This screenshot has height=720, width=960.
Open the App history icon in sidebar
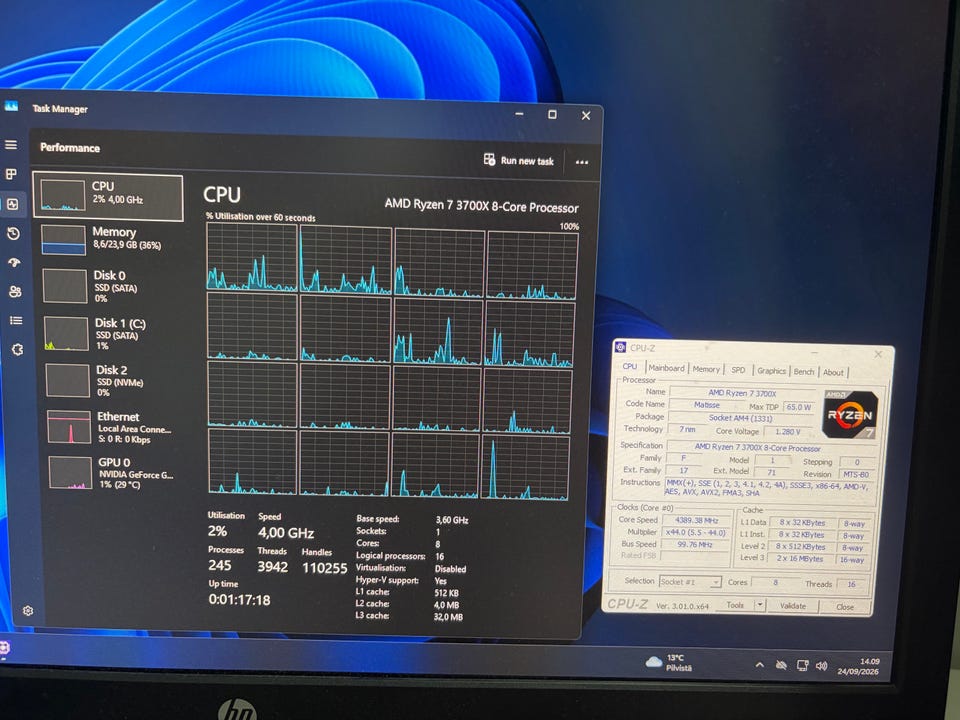click(13, 233)
